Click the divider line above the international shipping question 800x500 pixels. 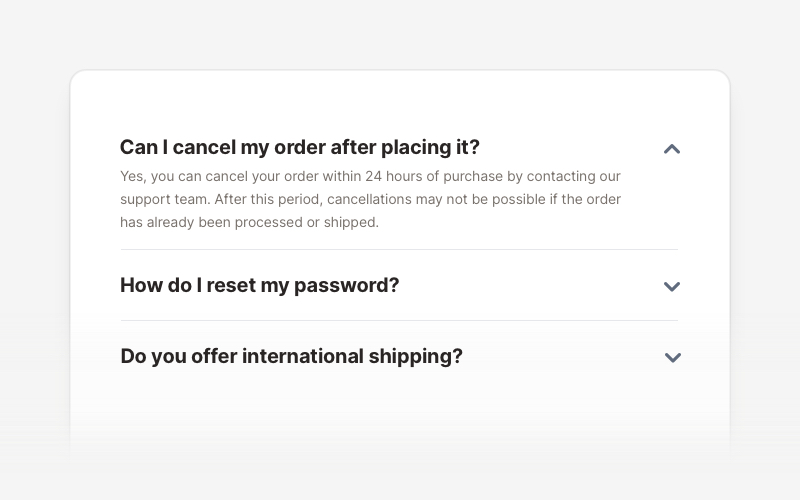coord(398,321)
